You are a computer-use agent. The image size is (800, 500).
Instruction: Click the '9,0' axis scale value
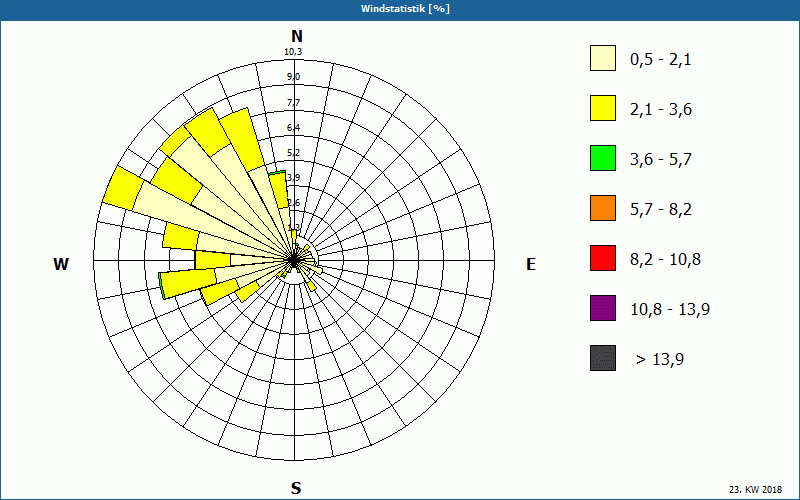point(293,77)
